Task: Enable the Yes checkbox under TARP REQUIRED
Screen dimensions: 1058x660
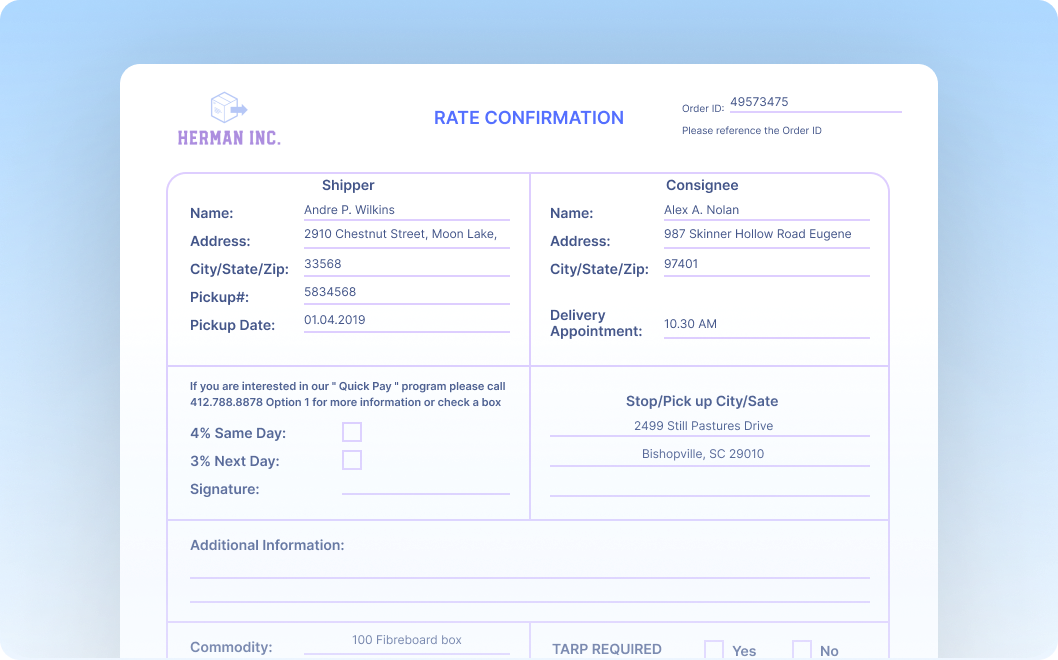Action: tap(714, 649)
